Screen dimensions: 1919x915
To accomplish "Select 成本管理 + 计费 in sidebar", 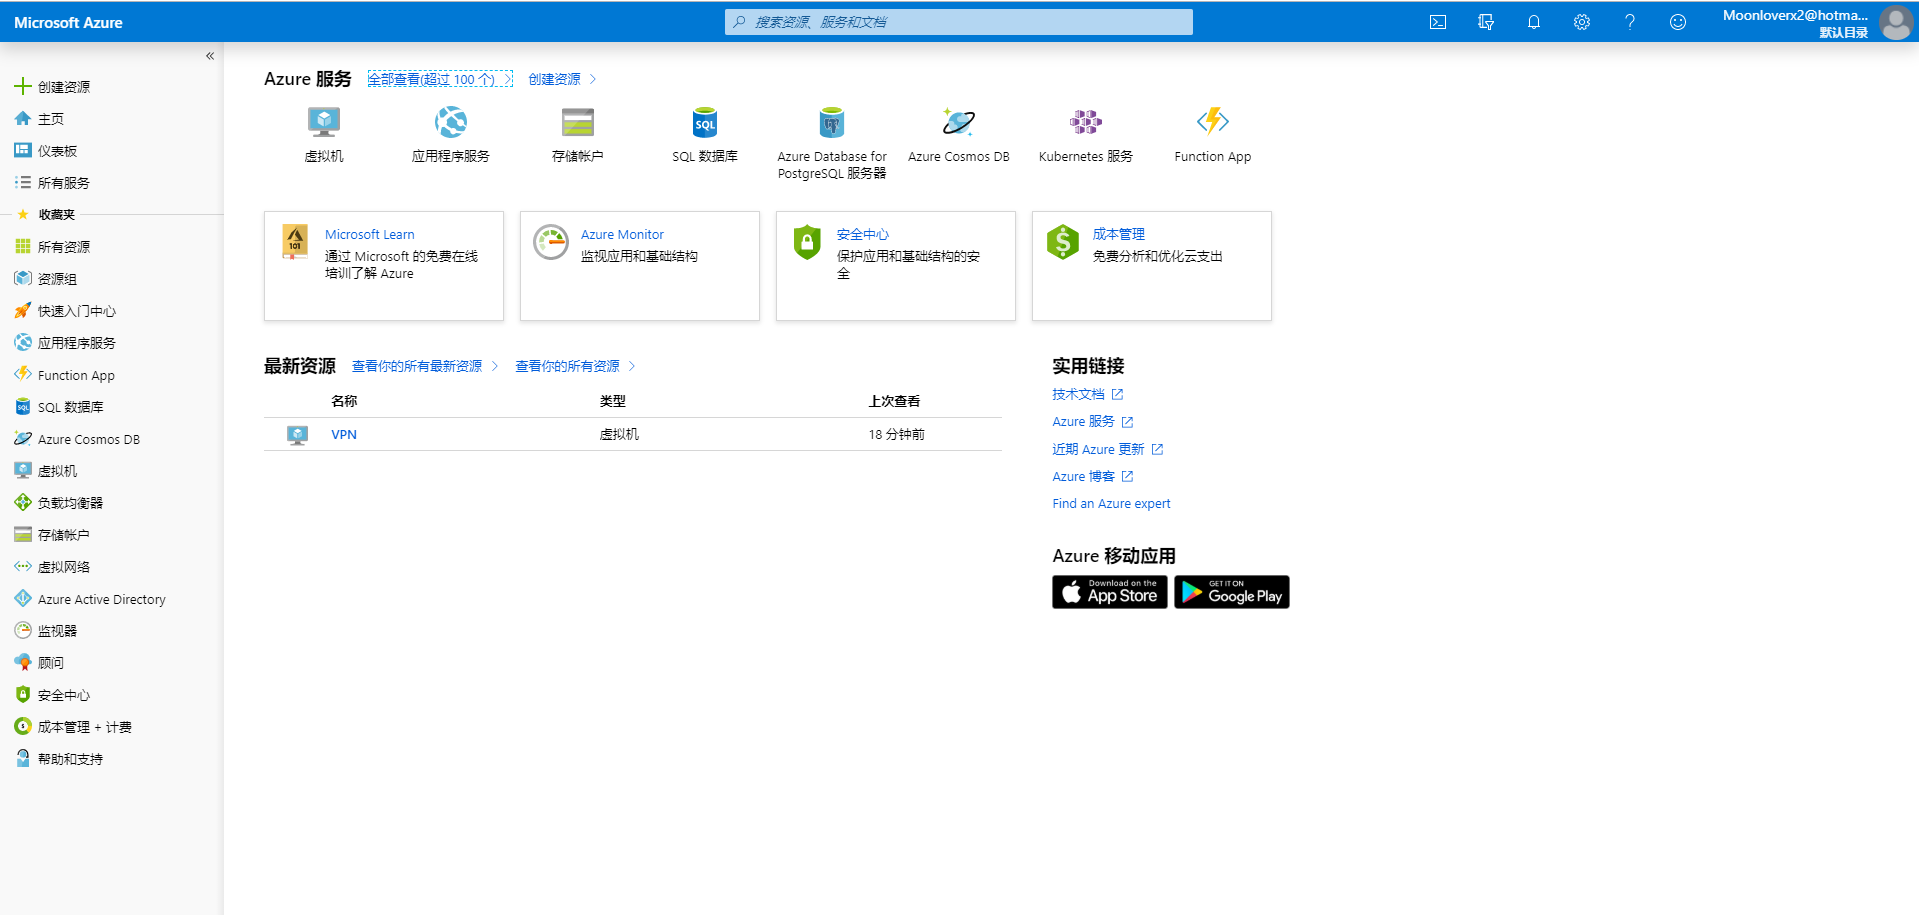I will coord(85,727).
